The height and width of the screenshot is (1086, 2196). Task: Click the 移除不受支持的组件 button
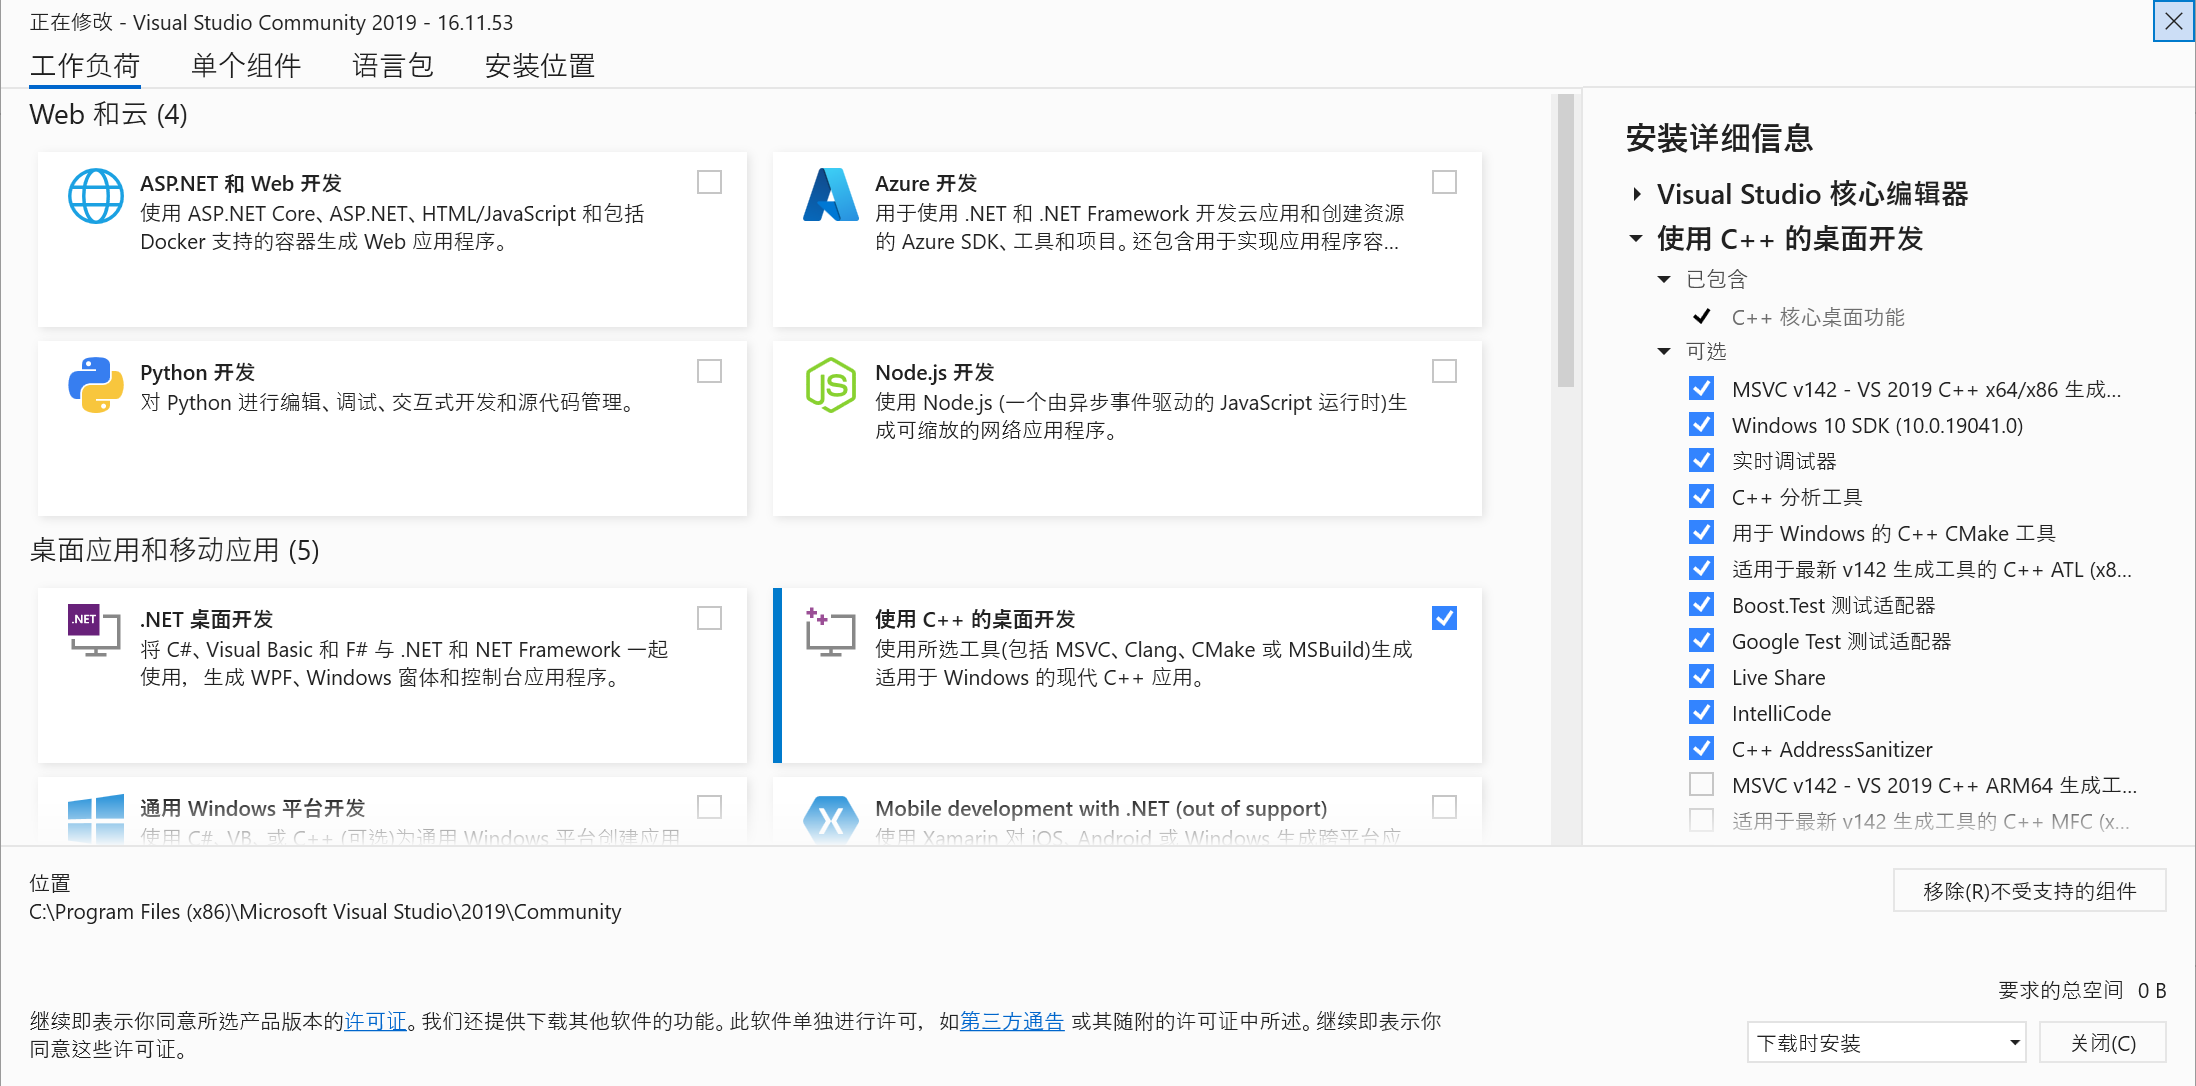(x=2029, y=891)
